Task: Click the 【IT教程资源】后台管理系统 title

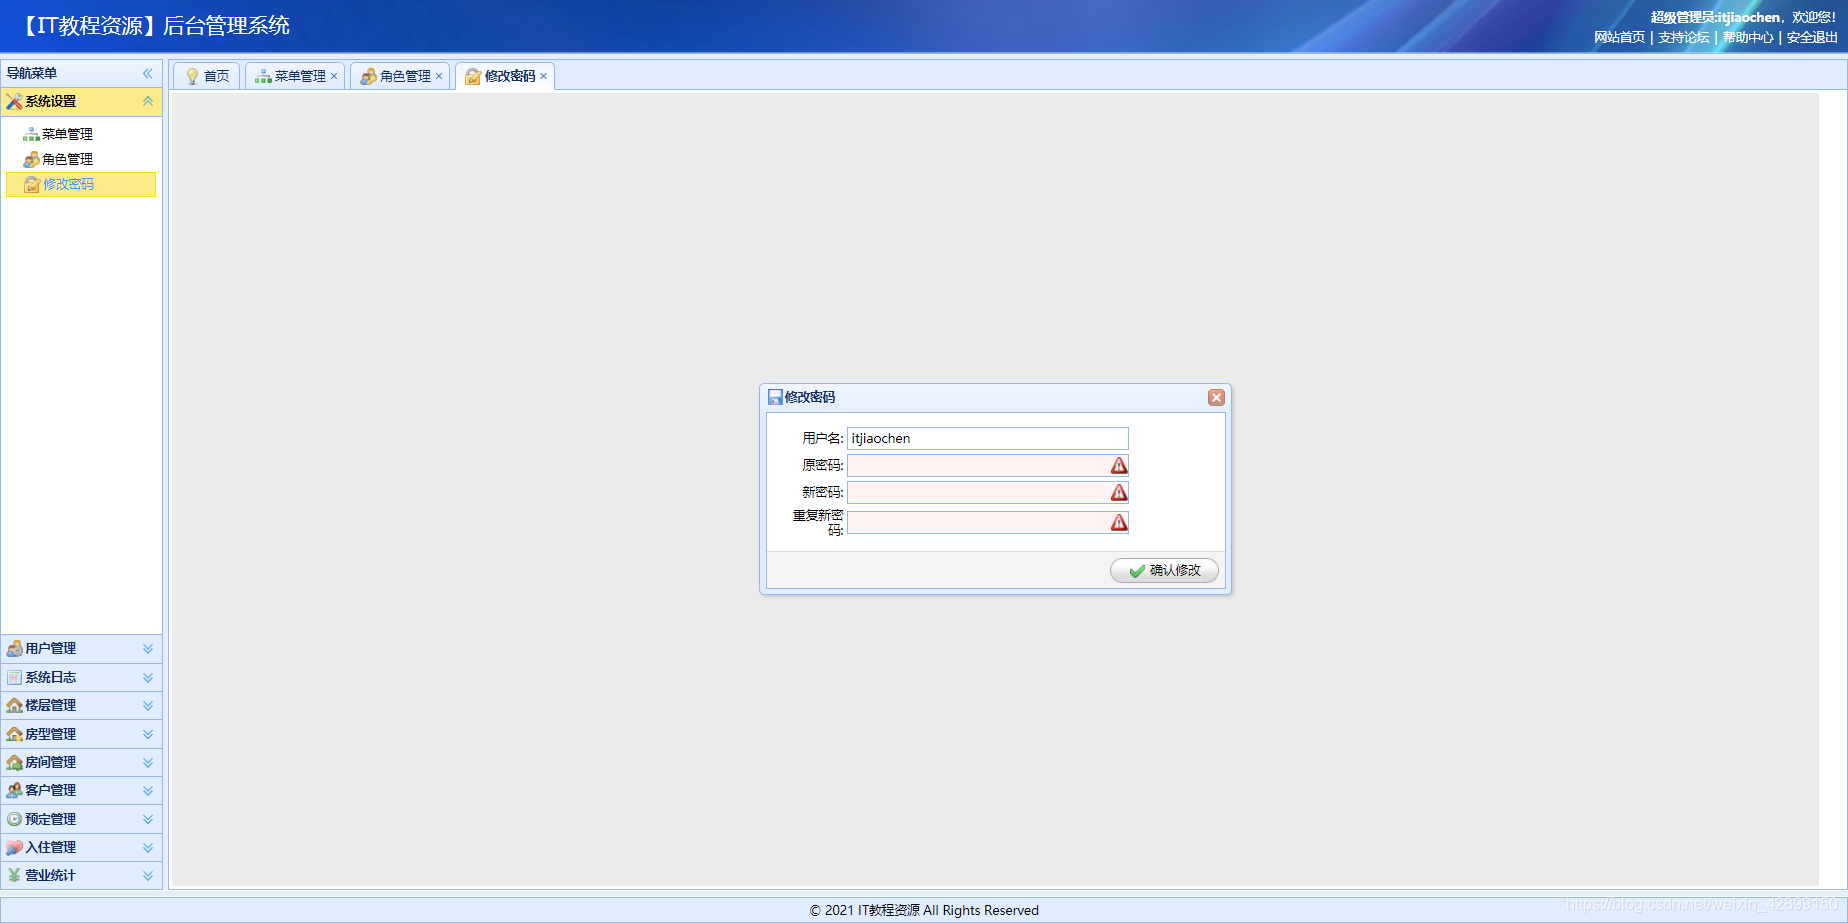Action: [155, 26]
